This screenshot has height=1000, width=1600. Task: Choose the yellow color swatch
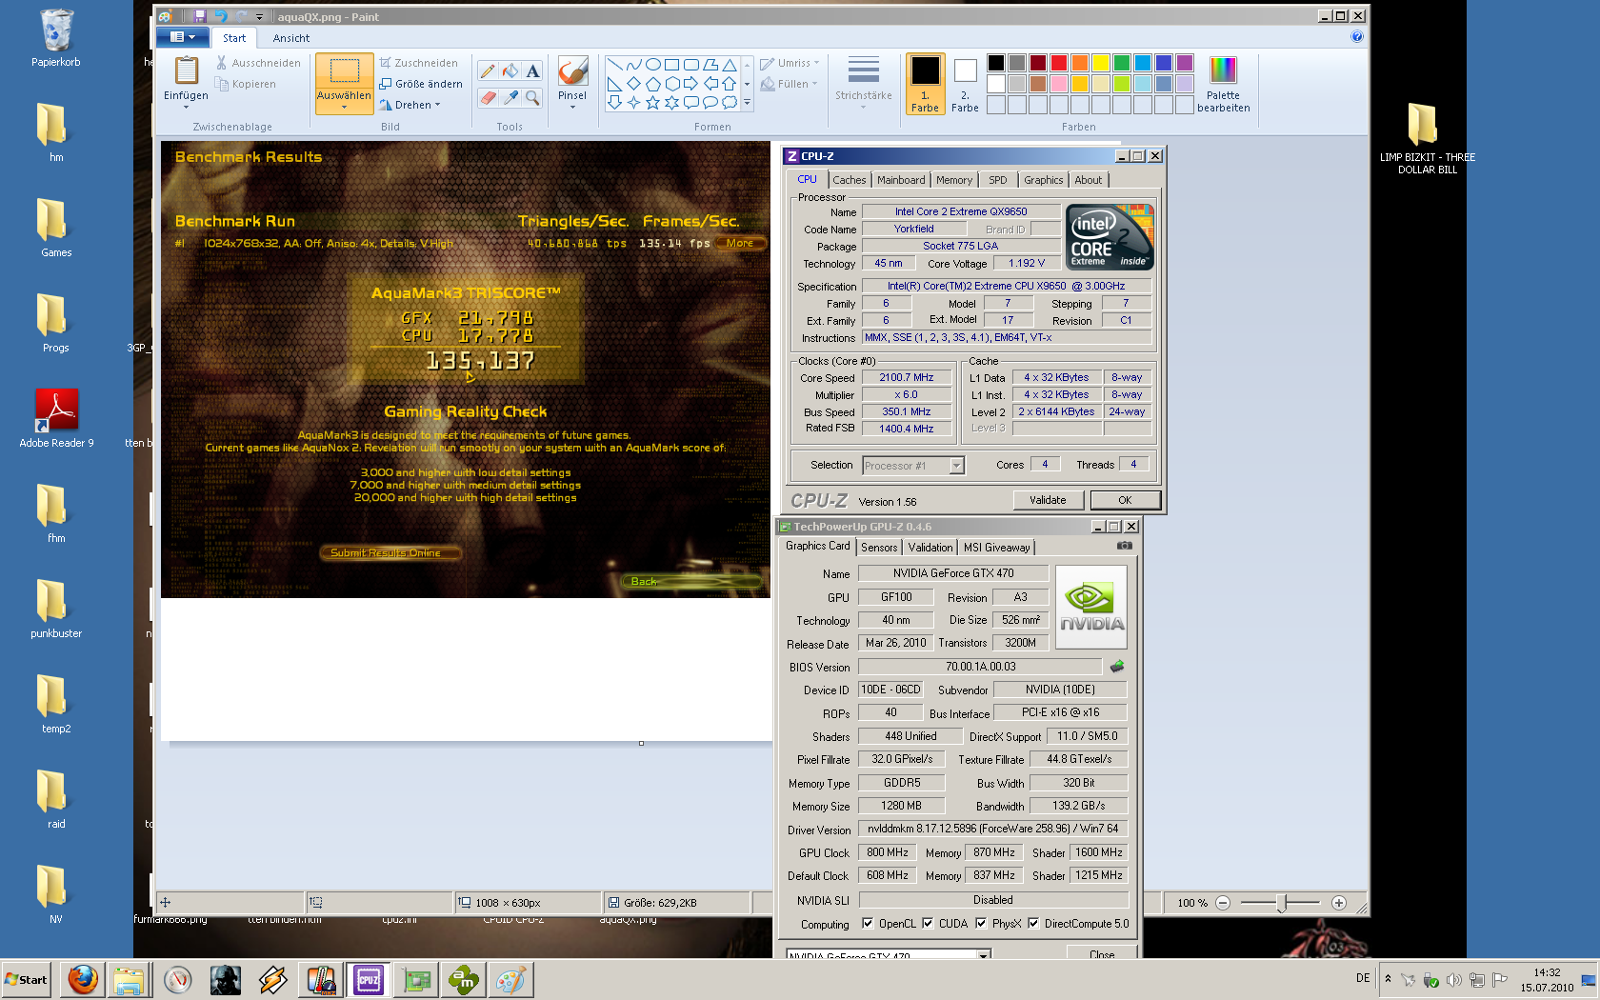(x=1101, y=63)
